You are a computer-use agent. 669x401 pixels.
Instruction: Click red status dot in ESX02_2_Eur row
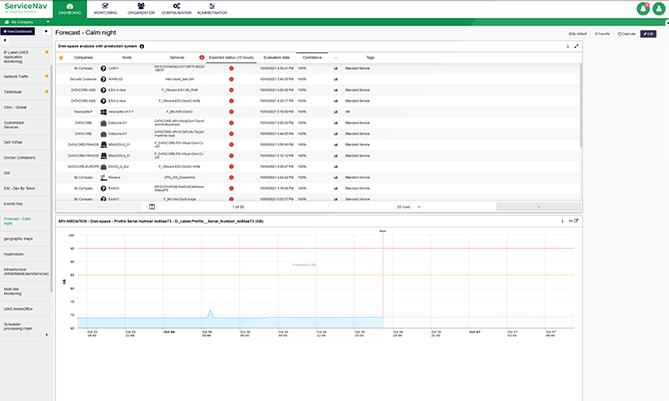(231, 166)
